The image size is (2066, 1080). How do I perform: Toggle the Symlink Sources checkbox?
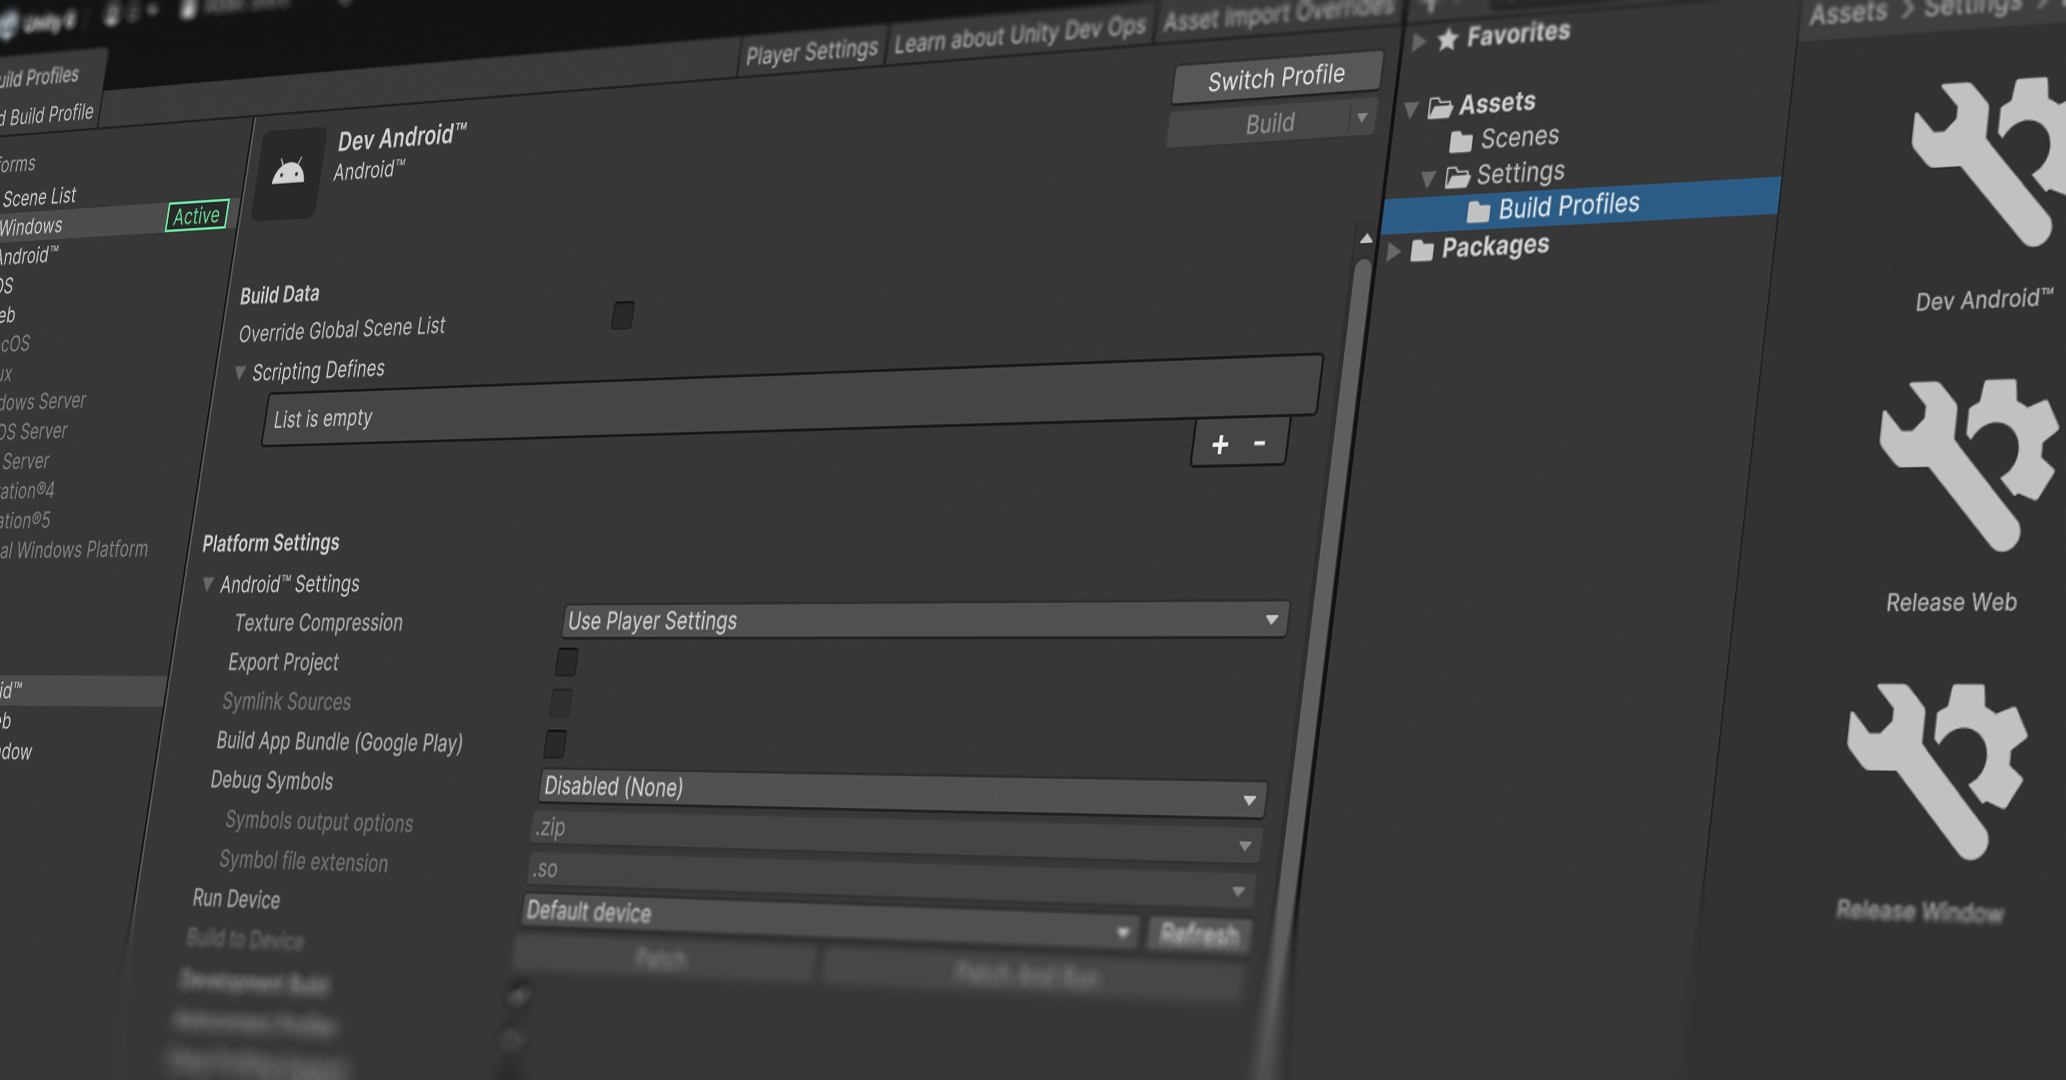[561, 703]
